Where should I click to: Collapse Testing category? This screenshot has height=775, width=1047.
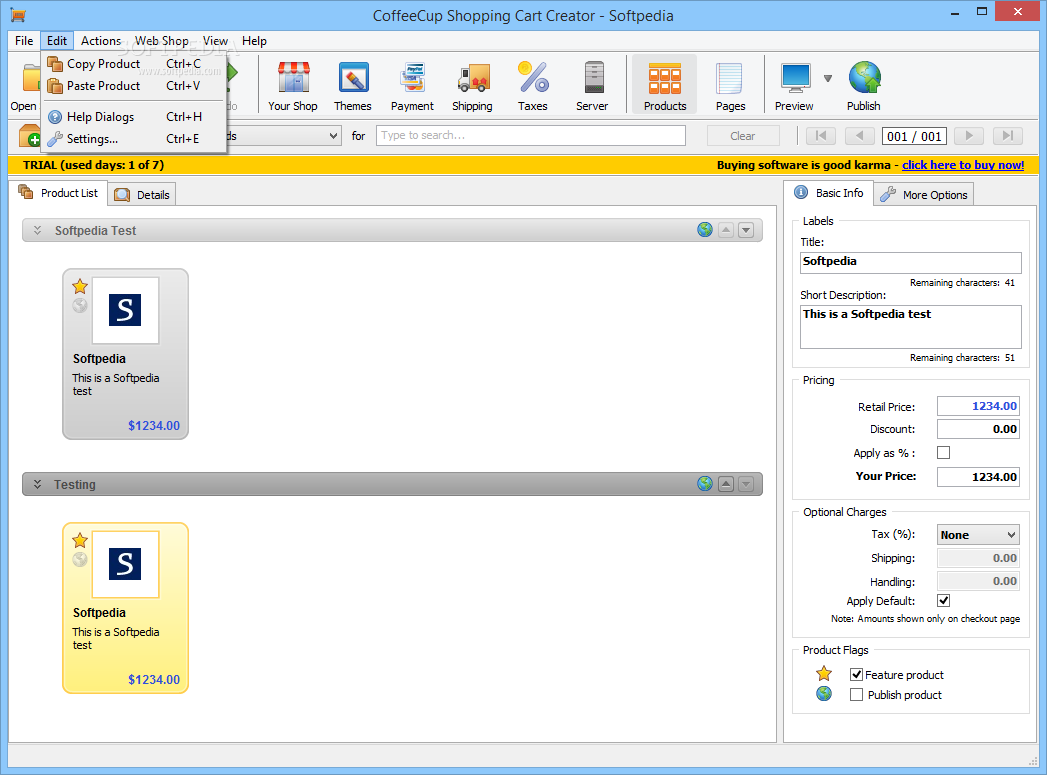pos(37,484)
